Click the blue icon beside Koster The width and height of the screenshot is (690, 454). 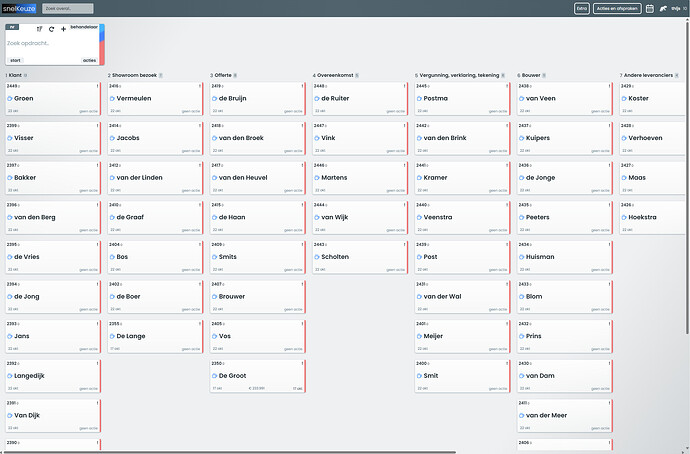pos(624,99)
